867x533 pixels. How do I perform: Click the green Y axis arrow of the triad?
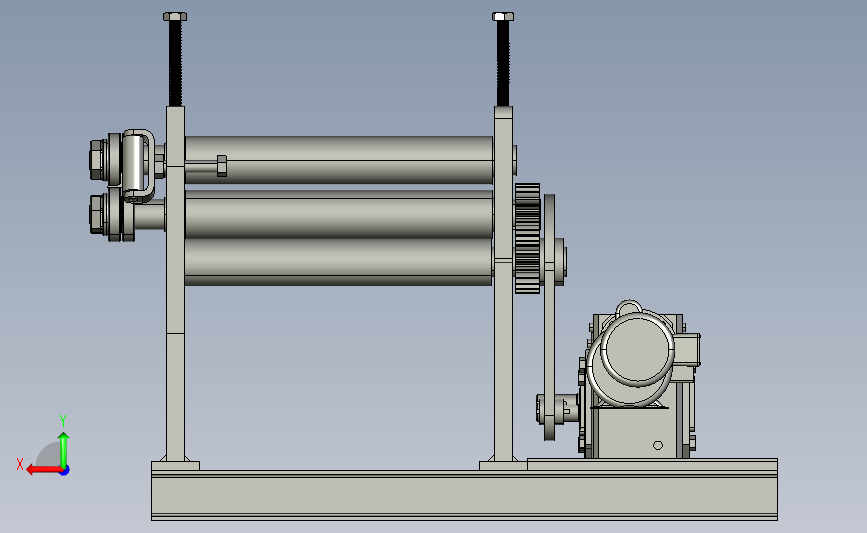click(x=64, y=450)
